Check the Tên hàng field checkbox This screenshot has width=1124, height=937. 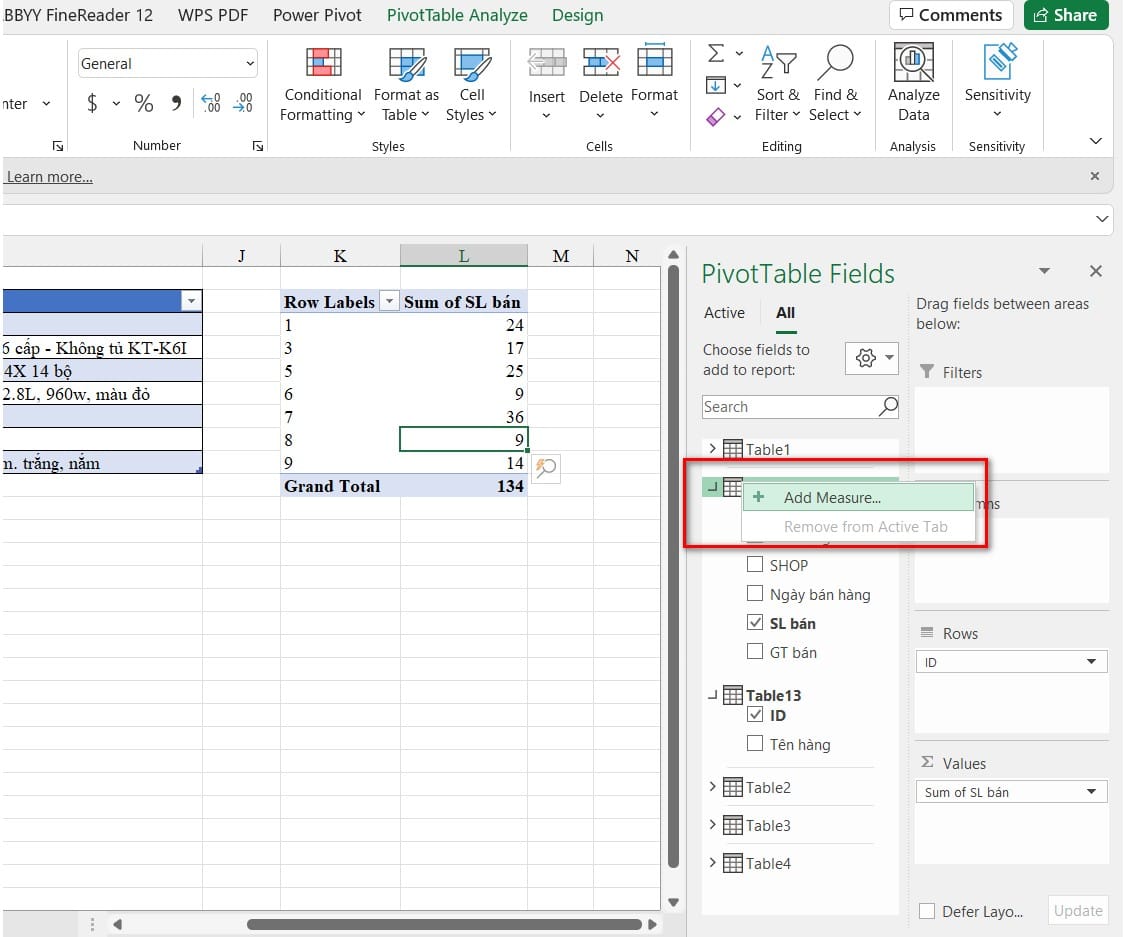point(755,743)
